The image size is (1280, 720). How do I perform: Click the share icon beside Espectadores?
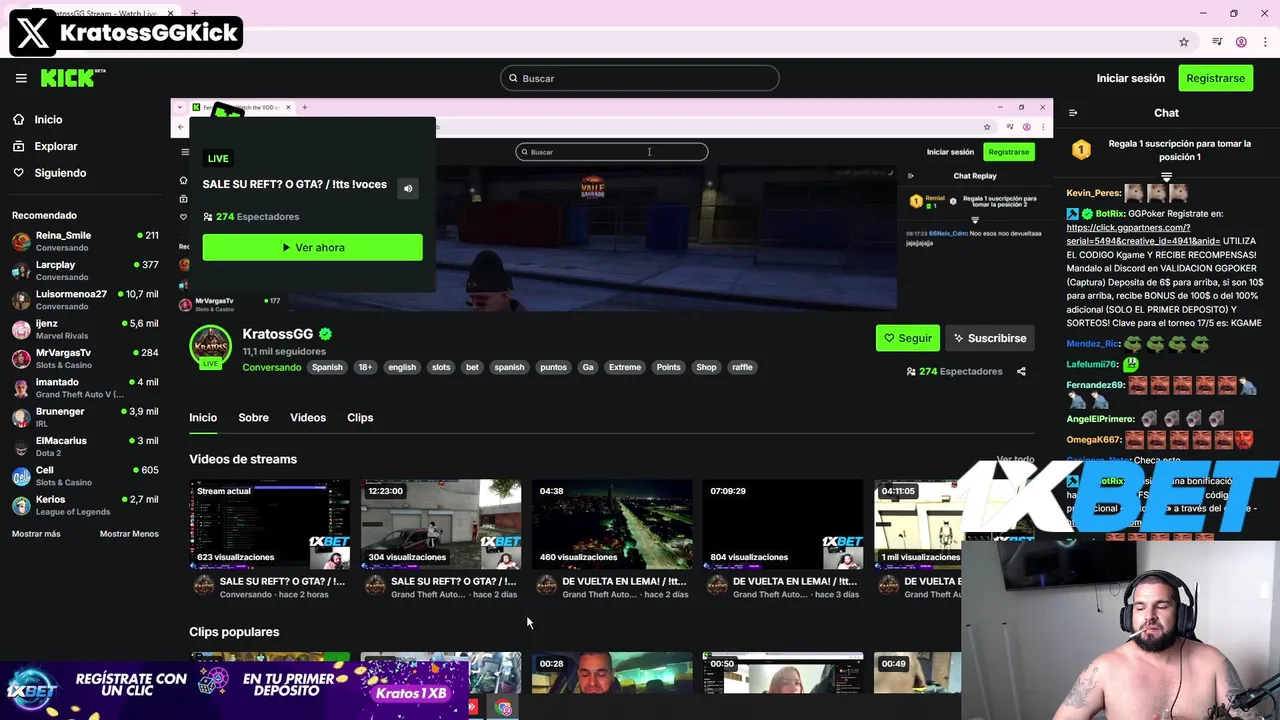click(1021, 371)
